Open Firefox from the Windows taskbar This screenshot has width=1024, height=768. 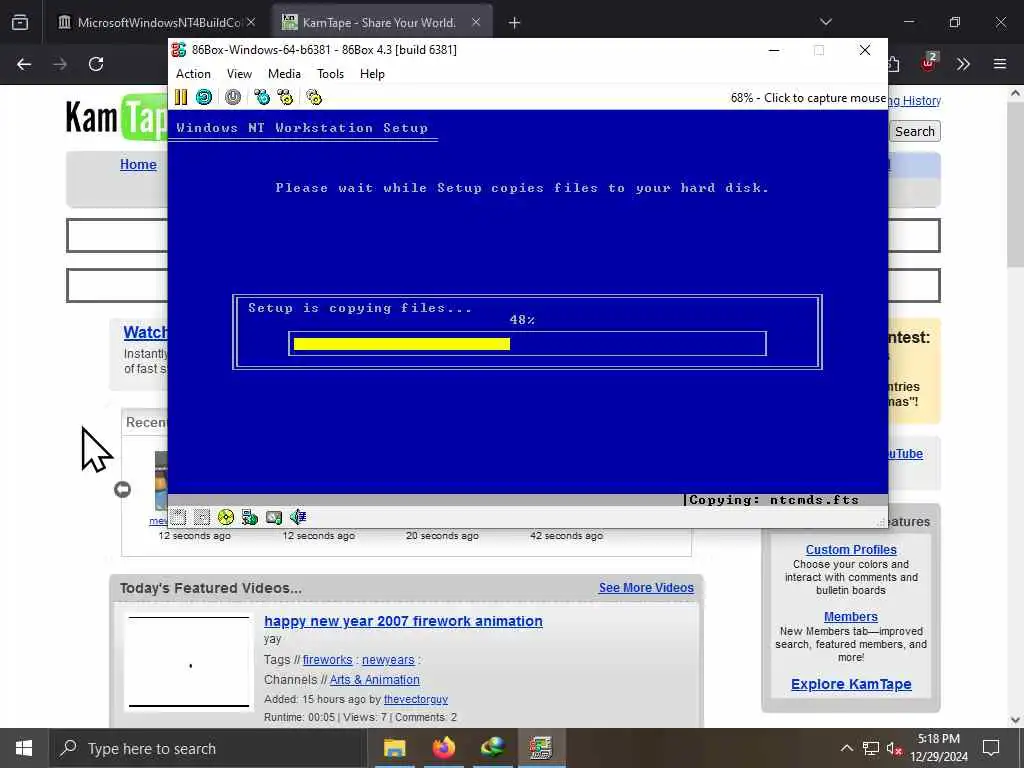tap(443, 748)
